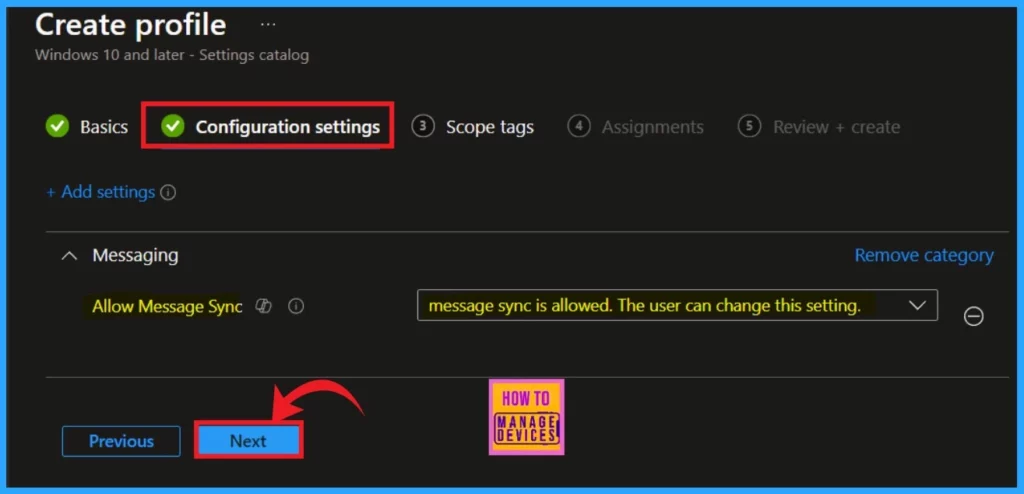Click the step 5 circle for Review + create
This screenshot has height=494, width=1024.
[x=749, y=126]
